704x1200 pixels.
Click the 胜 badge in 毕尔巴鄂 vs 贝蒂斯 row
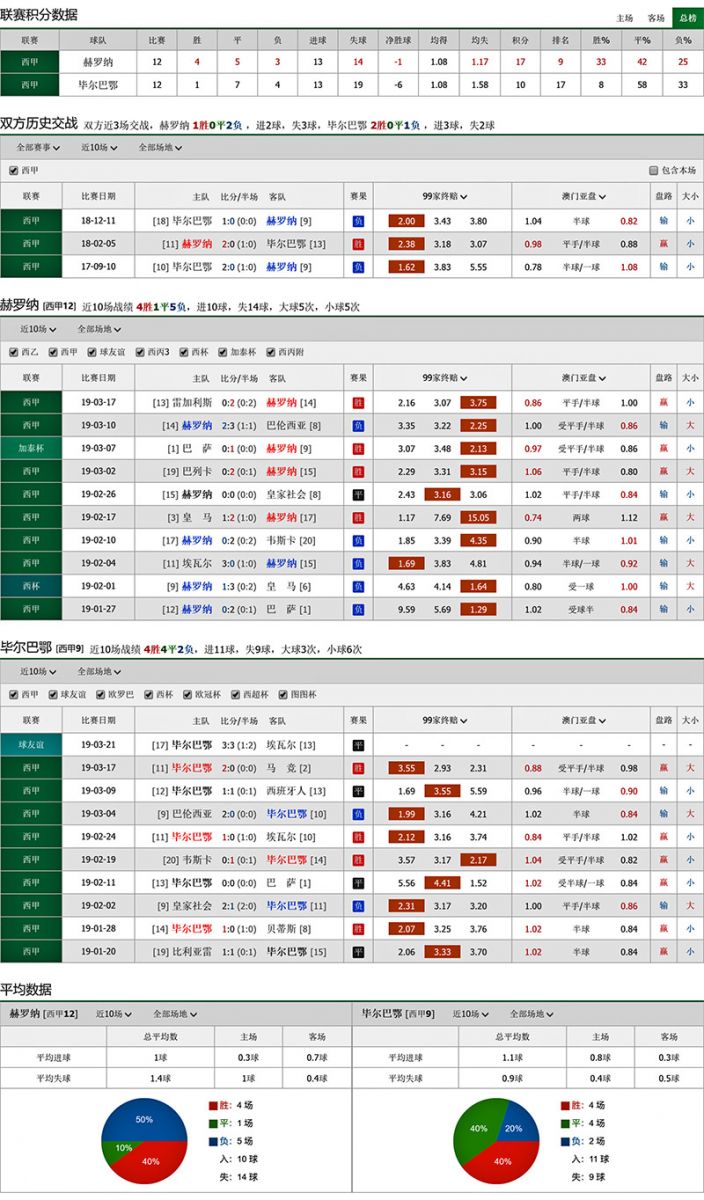click(358, 929)
